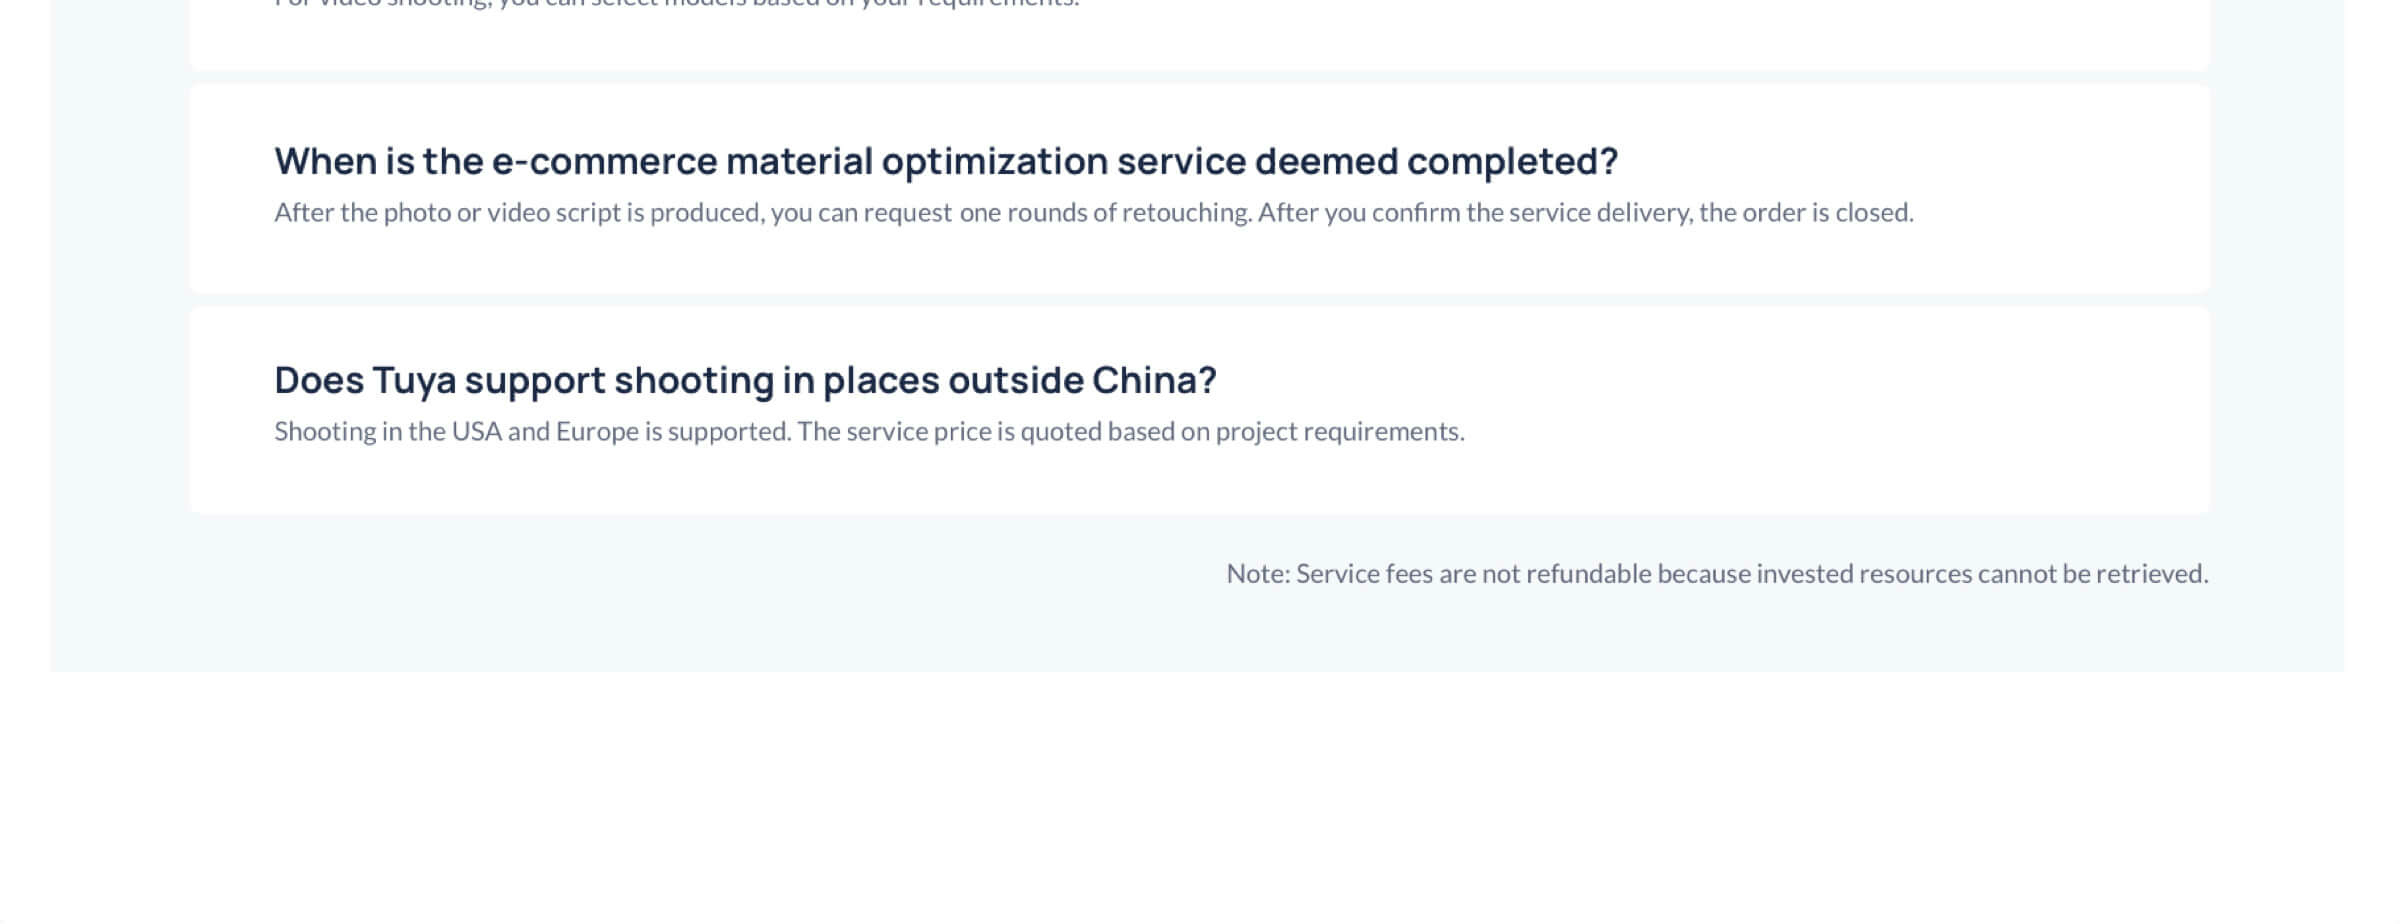Click the white card containing the China FAQ
Screen dimensions: 2400x924
[1199, 410]
